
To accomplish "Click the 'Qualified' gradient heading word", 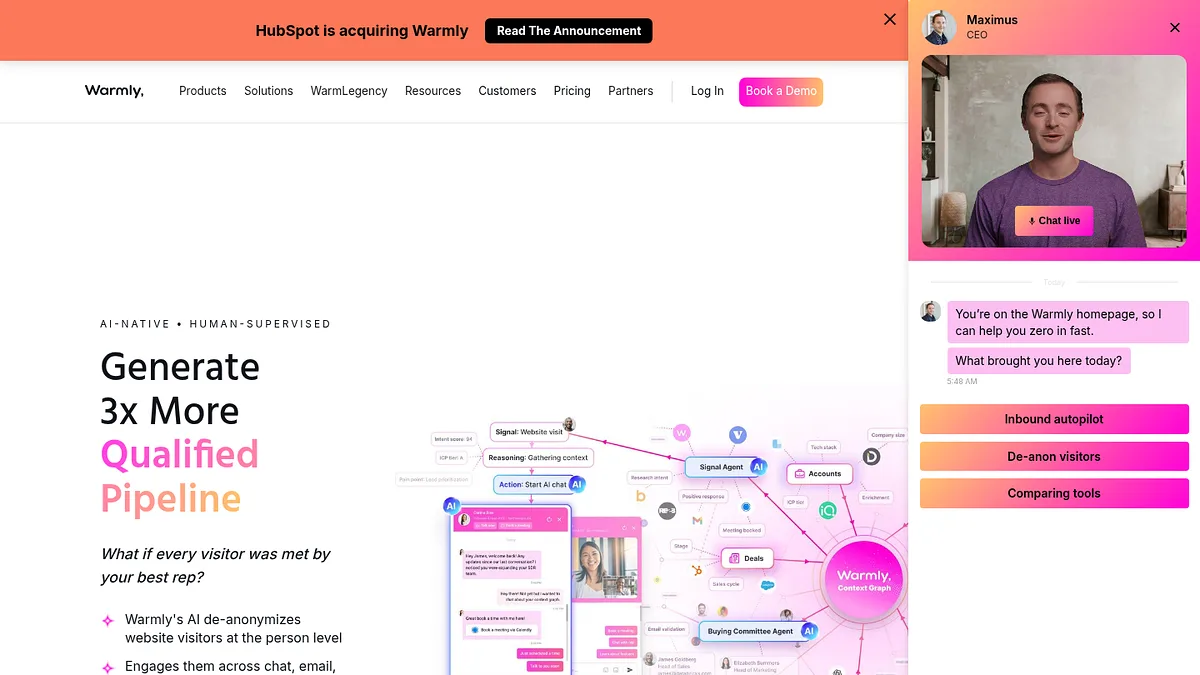I will 180,455.
